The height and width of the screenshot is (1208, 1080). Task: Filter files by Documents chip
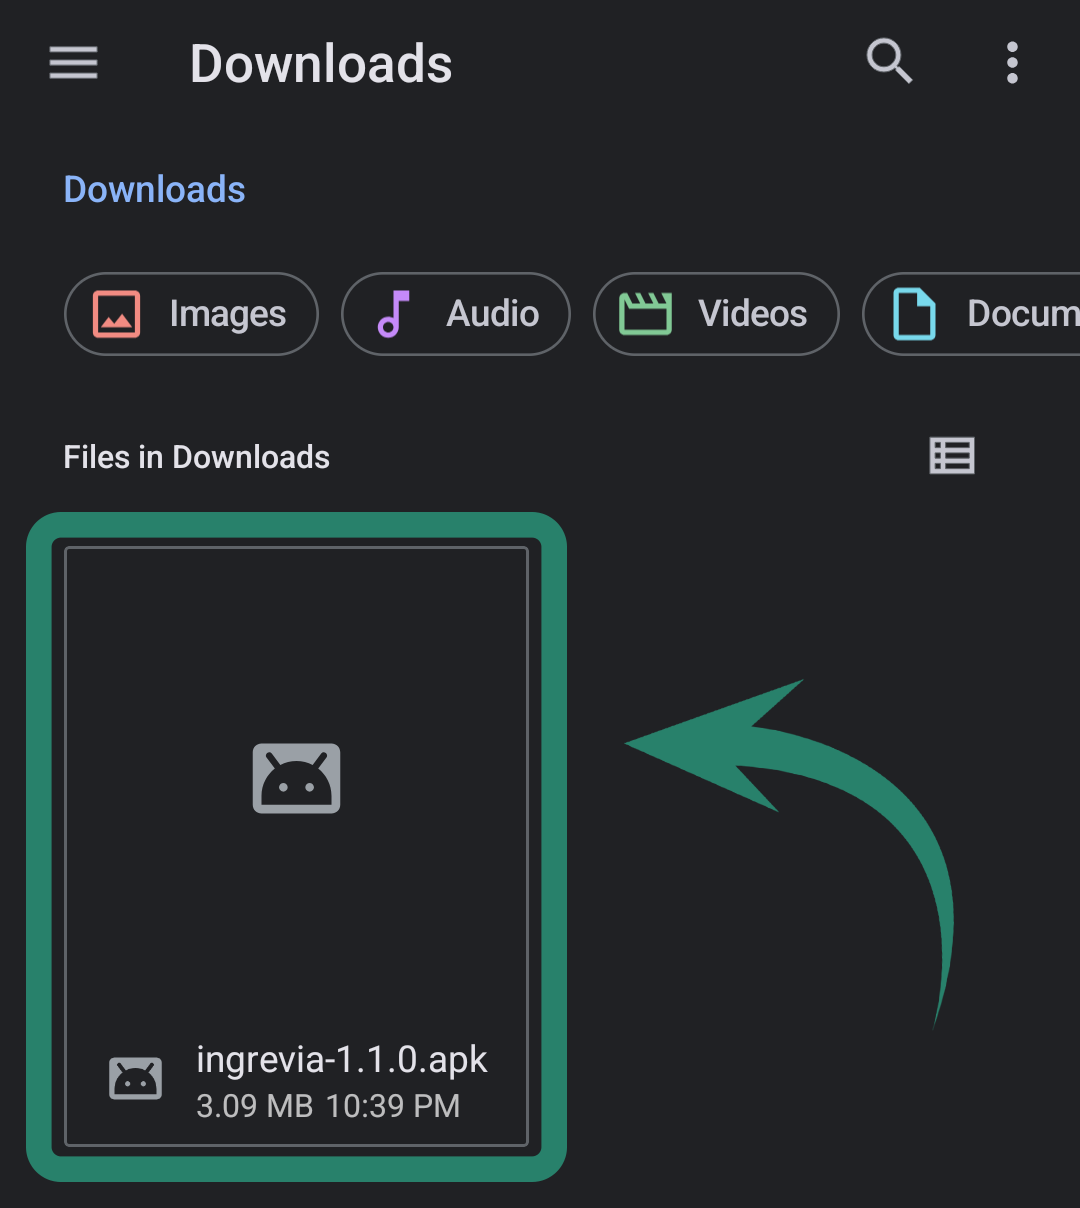(972, 314)
